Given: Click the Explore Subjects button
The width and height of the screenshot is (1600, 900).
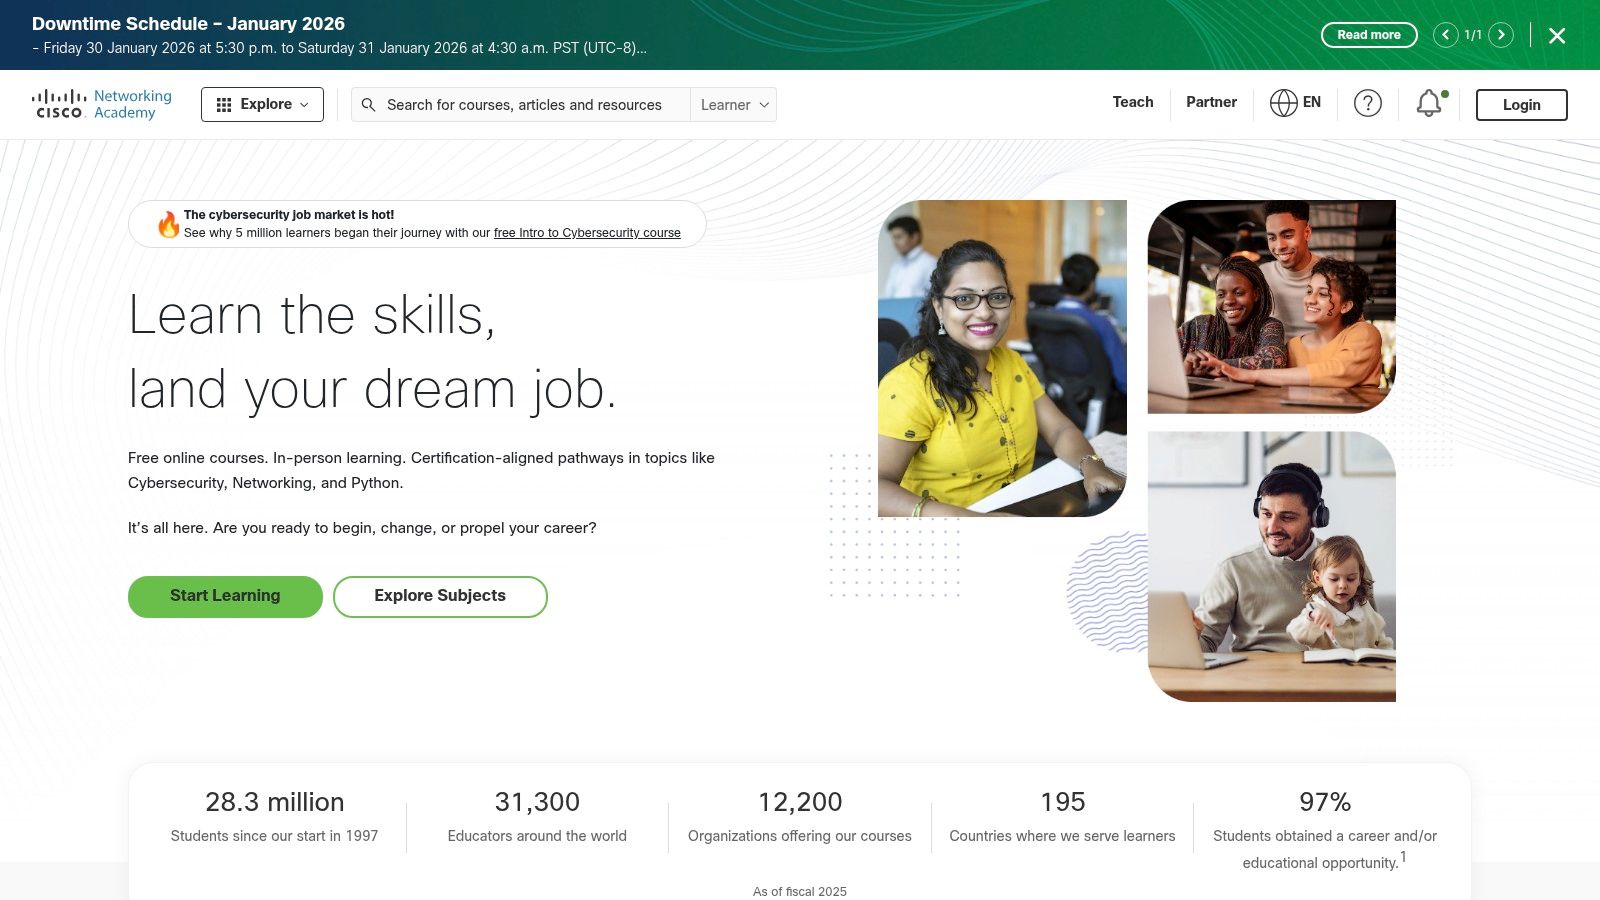Looking at the screenshot, I should 440,596.
